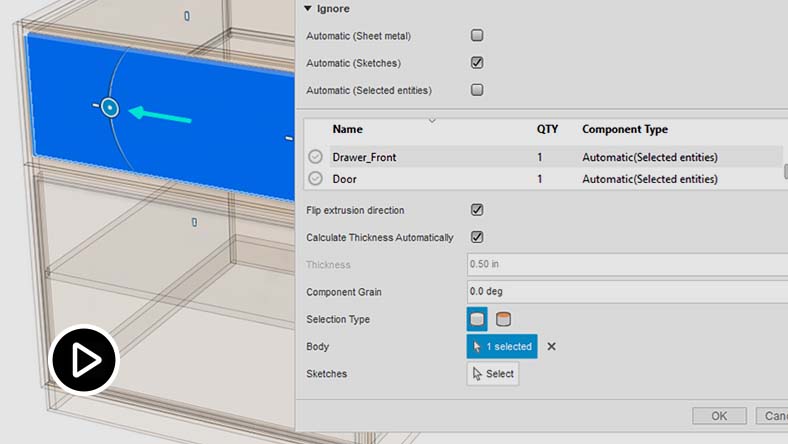The width and height of the screenshot is (788, 444).
Task: Click the status icon beside Door
Action: pos(316,179)
